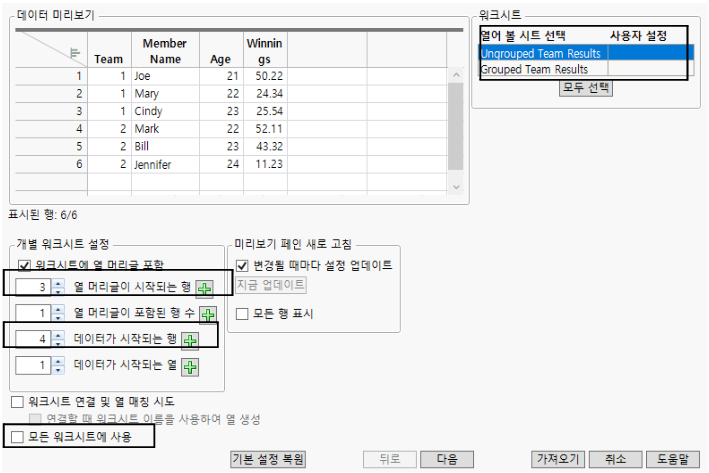Screen dimensions: 709x473
Task: Click the data table corner filter icon
Action: [75, 53]
